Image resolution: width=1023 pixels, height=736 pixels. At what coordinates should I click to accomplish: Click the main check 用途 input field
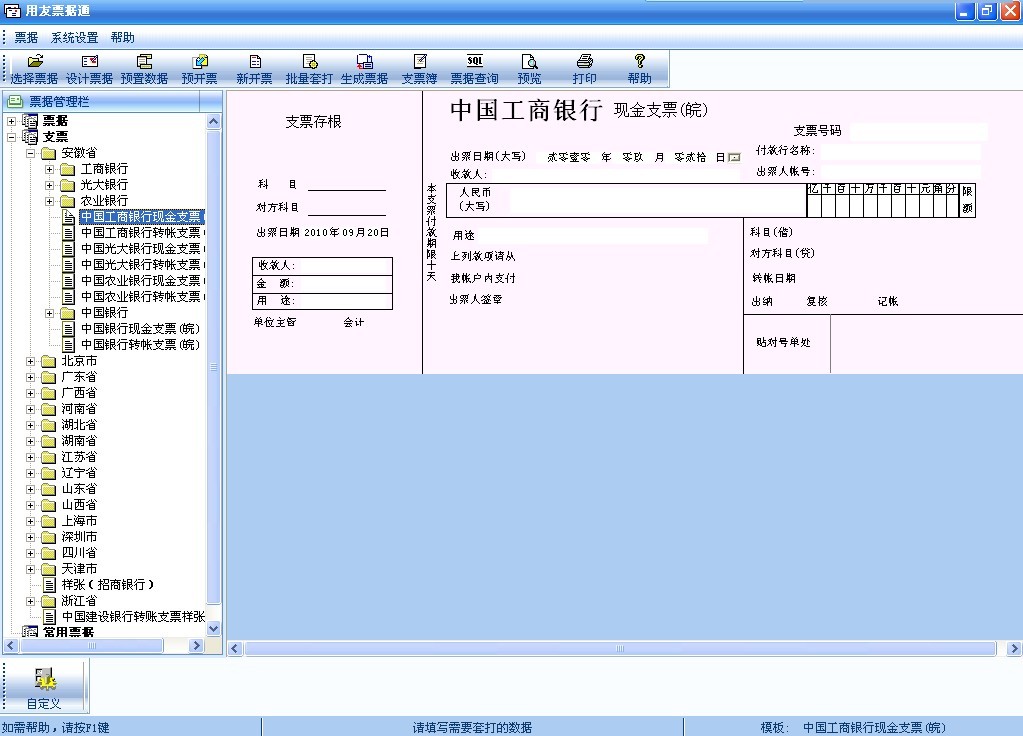coord(593,236)
